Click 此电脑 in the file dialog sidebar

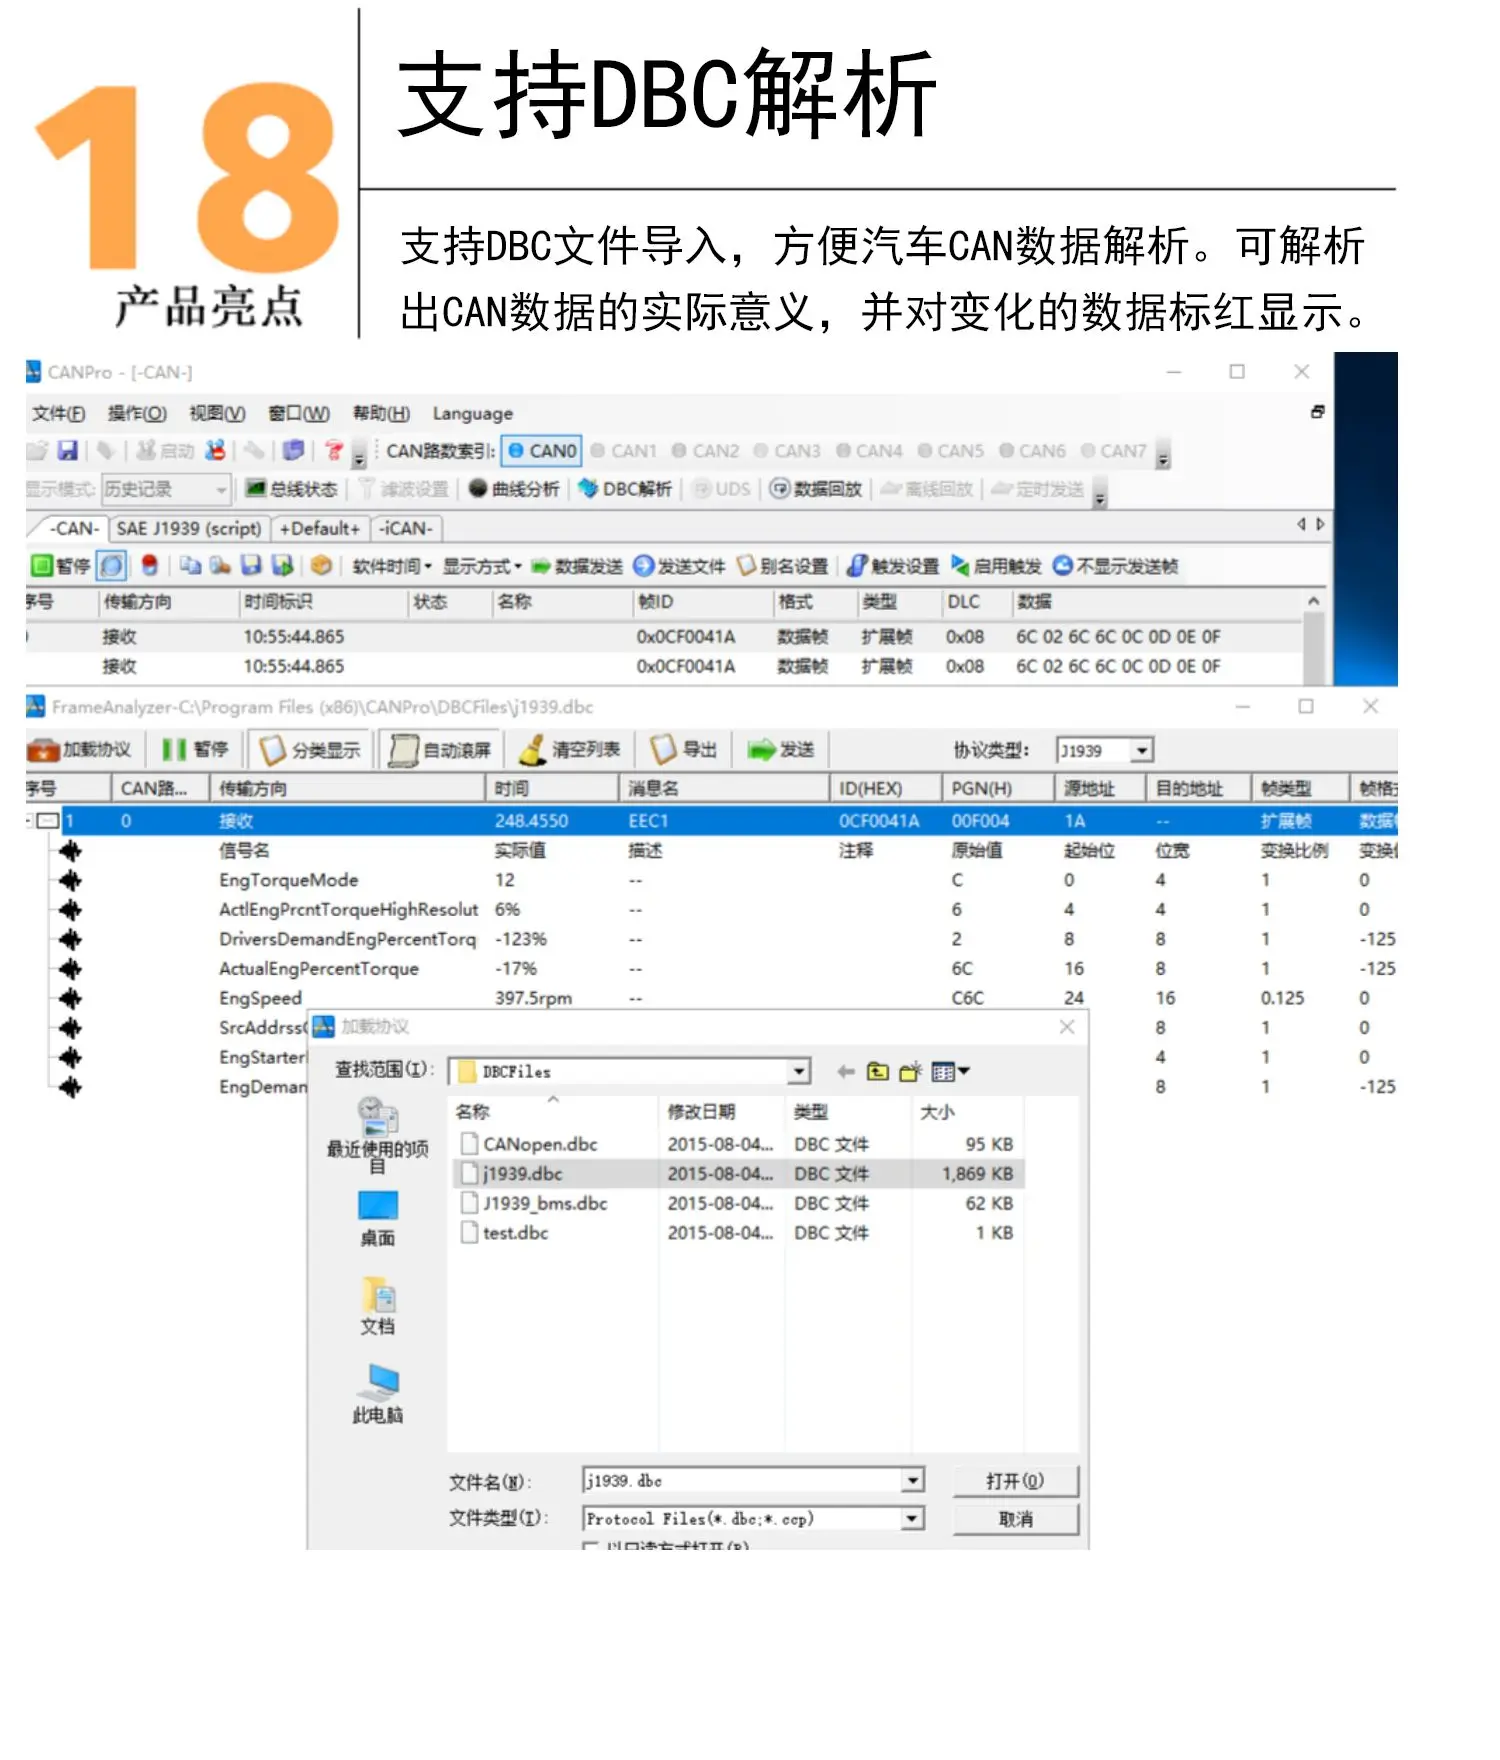pyautogui.click(x=378, y=1394)
